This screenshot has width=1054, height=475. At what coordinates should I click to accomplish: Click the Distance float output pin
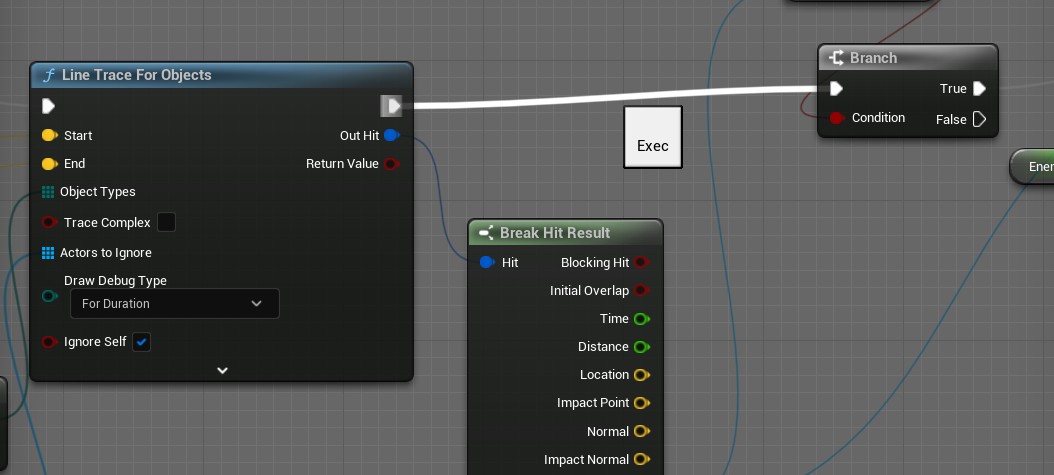[642, 347]
